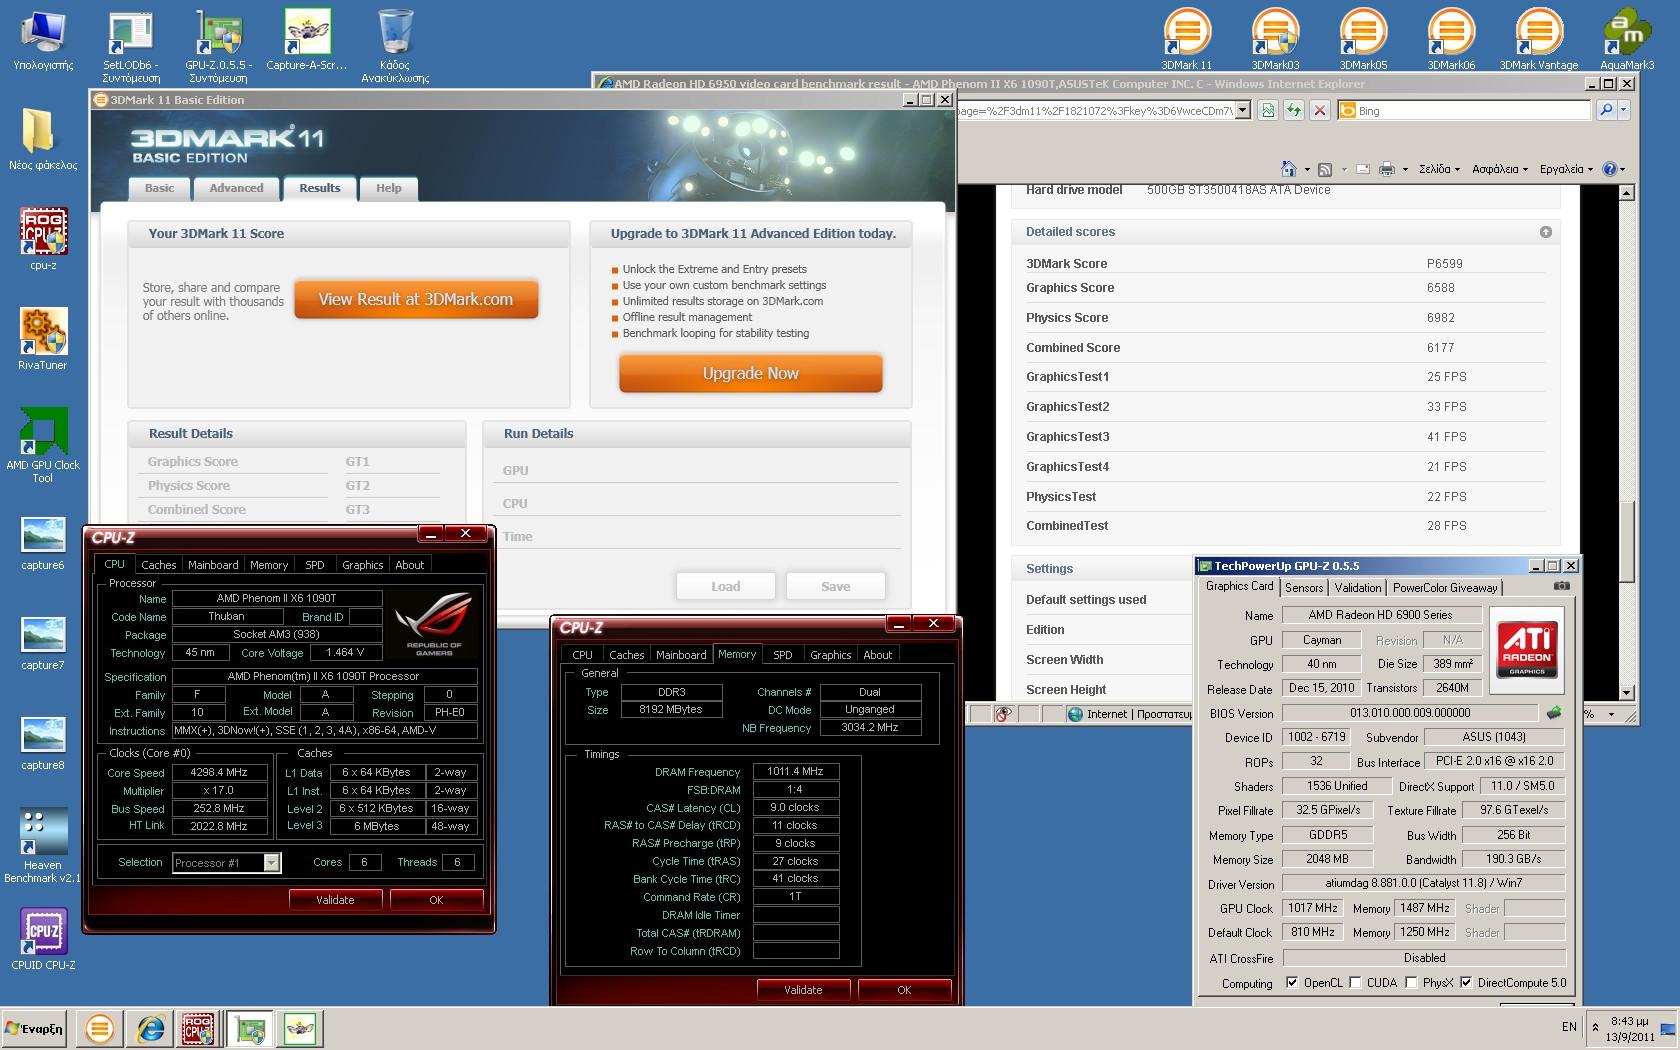Switch to the Sensors tab in GPU-Z

[x=1304, y=588]
